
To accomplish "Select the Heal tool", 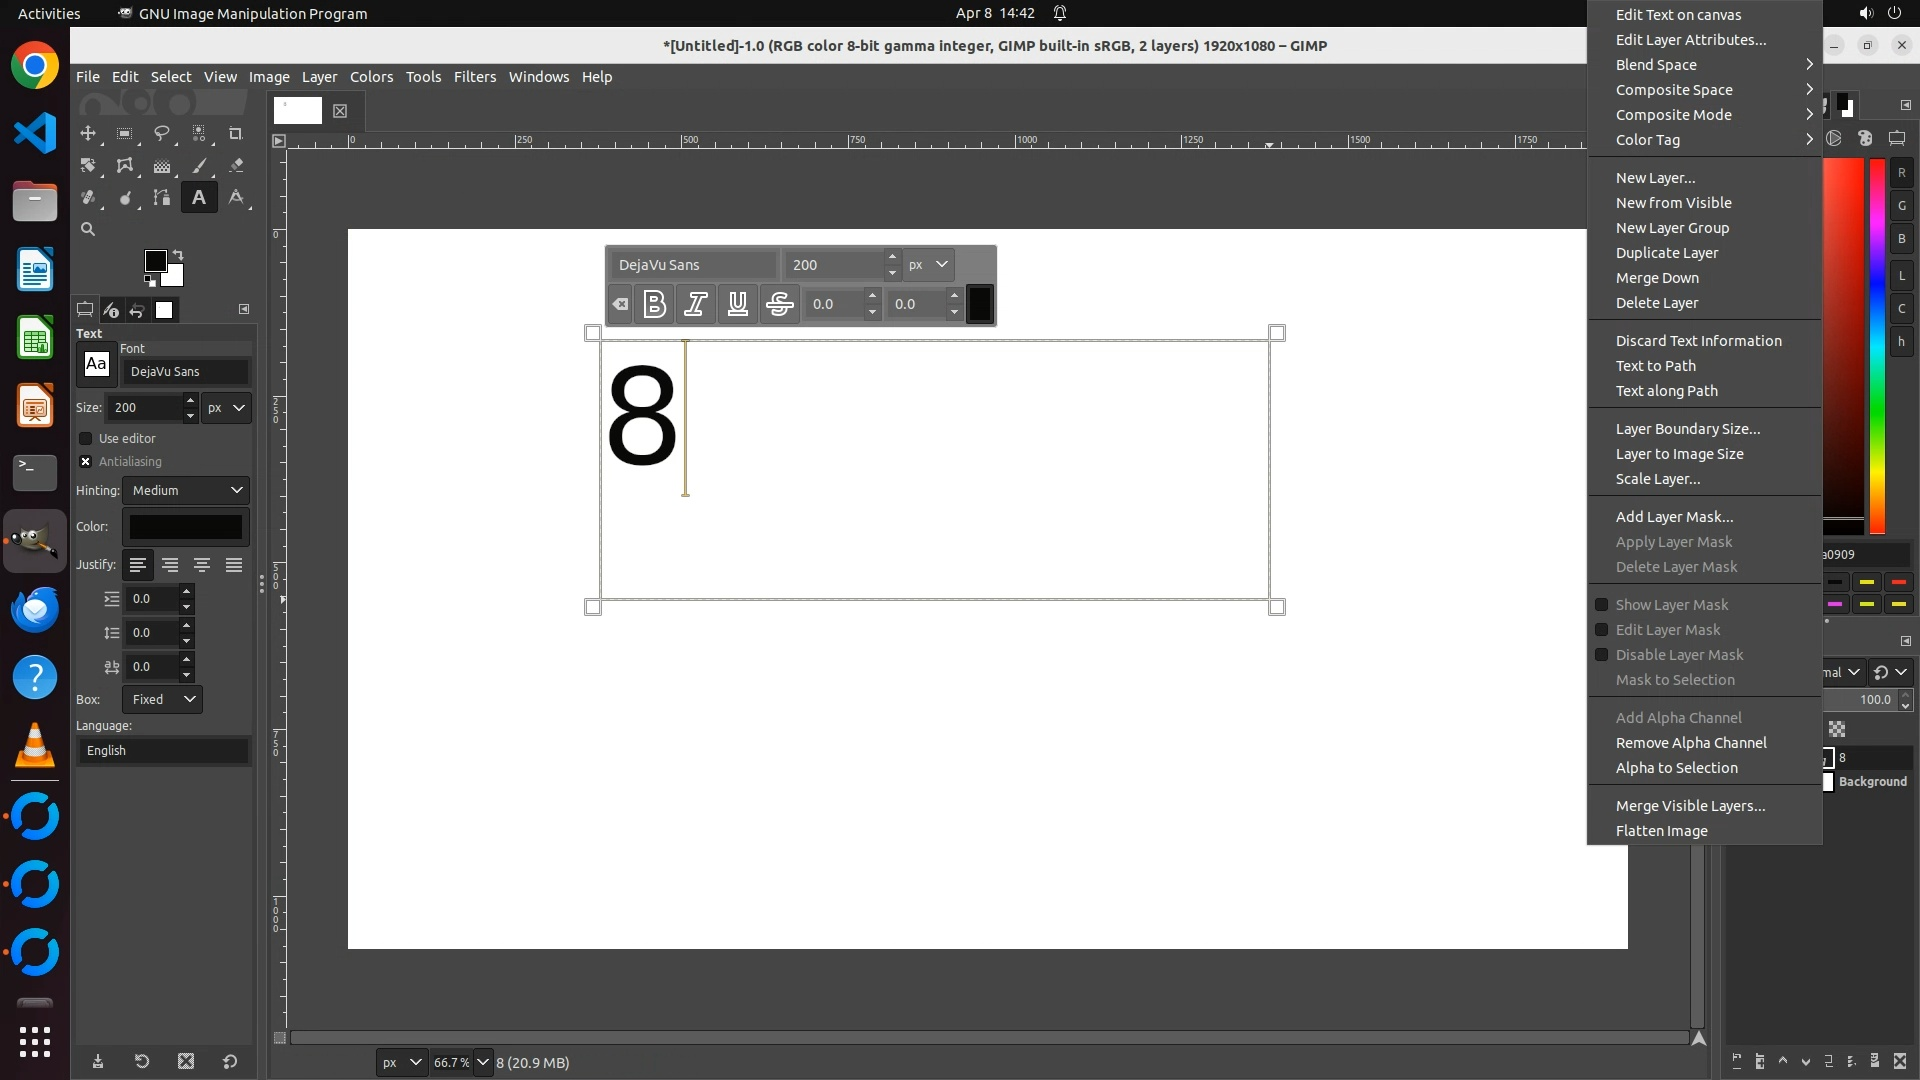I will pyautogui.click(x=88, y=198).
